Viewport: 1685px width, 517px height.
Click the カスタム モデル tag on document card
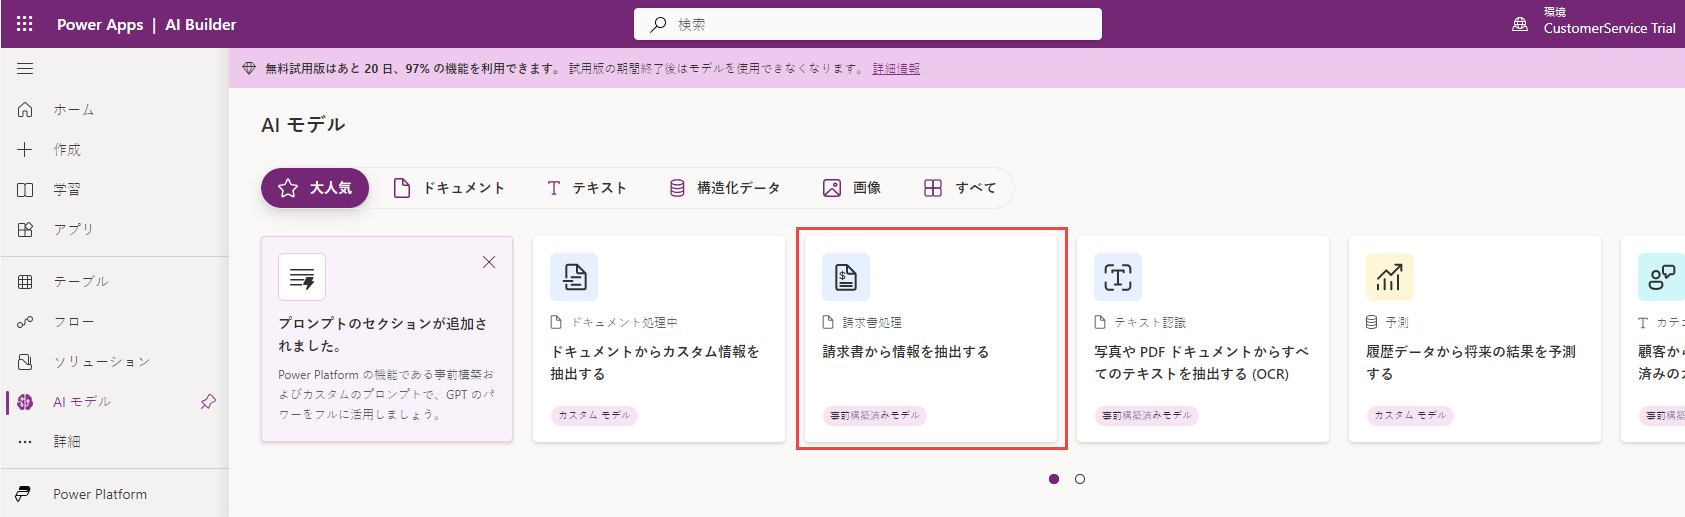point(594,415)
